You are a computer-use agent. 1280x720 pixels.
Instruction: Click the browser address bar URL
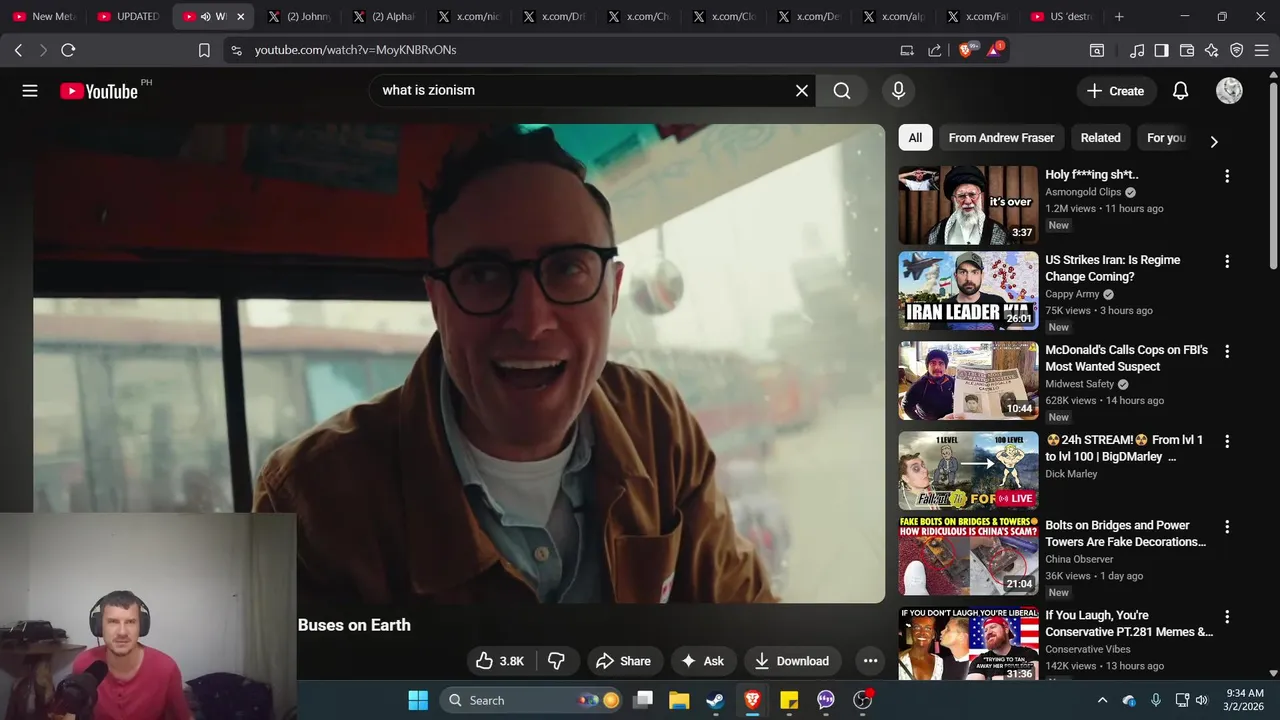coord(355,50)
